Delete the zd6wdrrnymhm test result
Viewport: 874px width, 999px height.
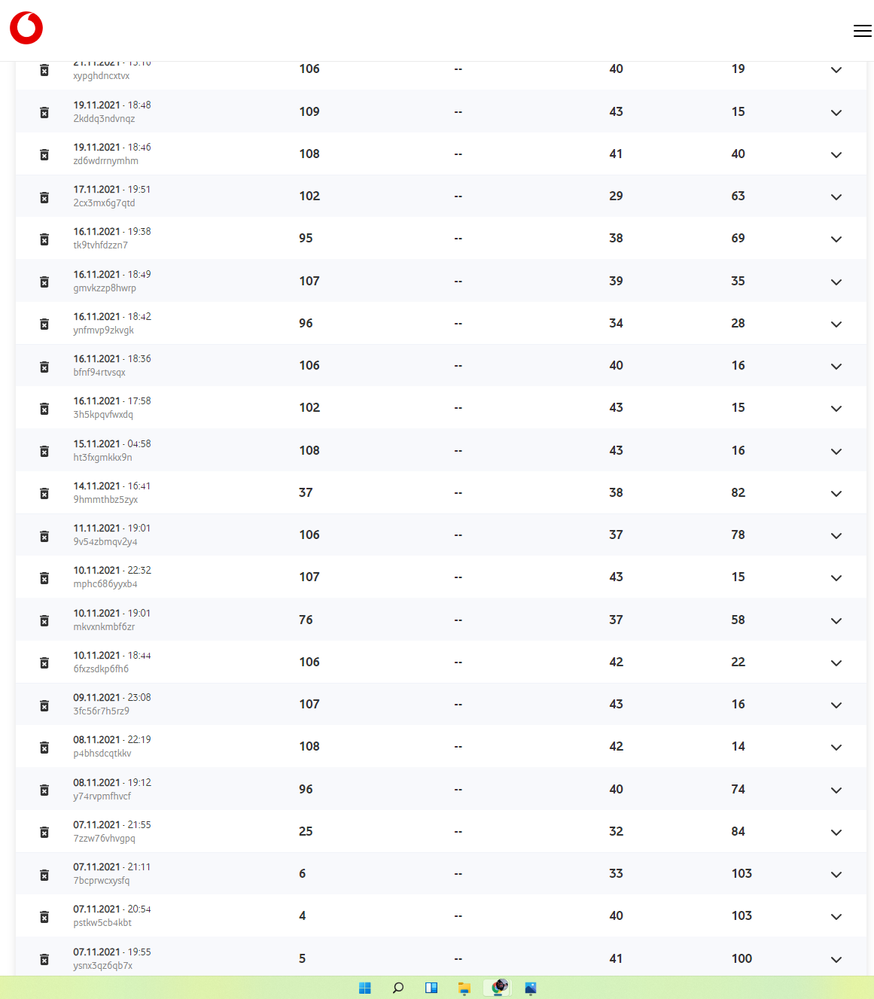44,154
